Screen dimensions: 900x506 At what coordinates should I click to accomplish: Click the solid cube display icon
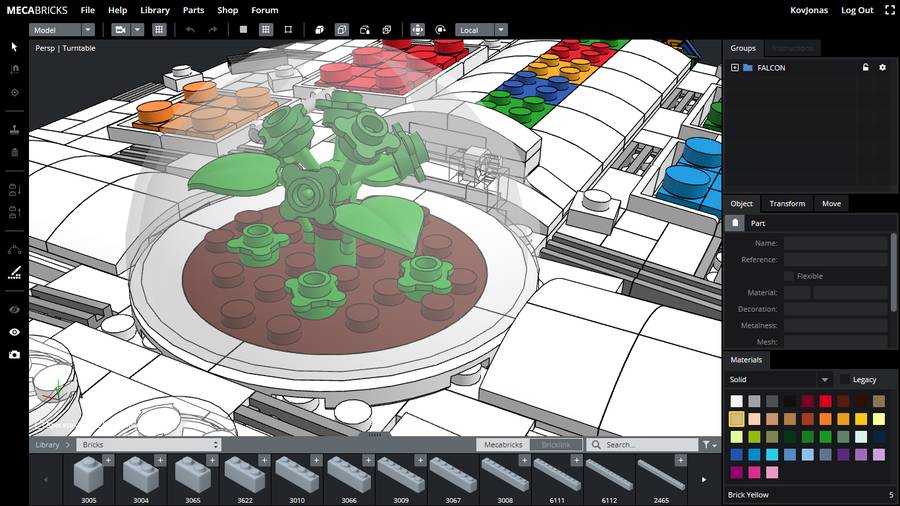click(x=319, y=30)
